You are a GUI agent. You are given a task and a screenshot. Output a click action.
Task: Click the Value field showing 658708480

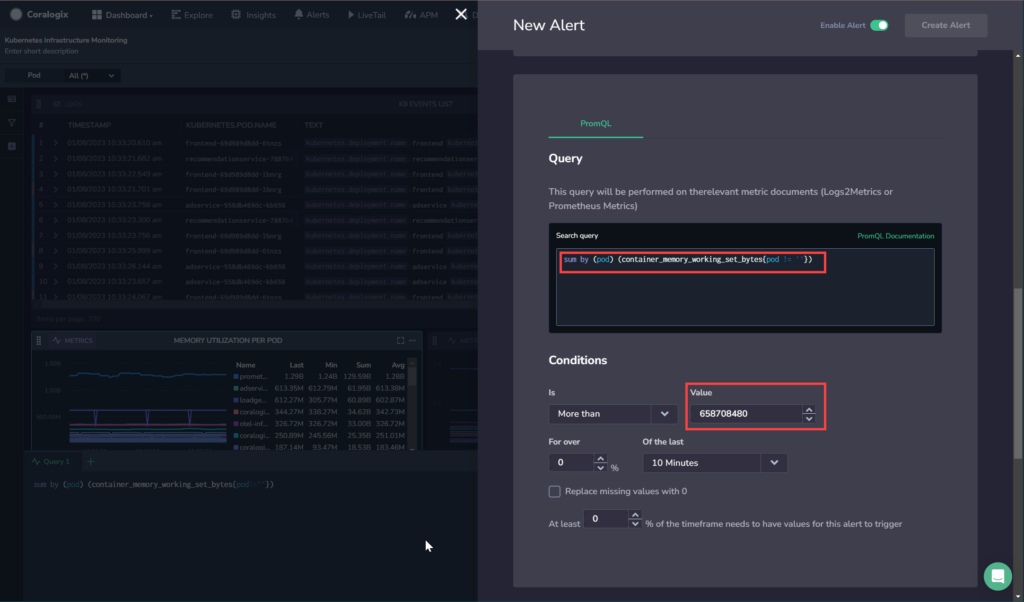746,414
